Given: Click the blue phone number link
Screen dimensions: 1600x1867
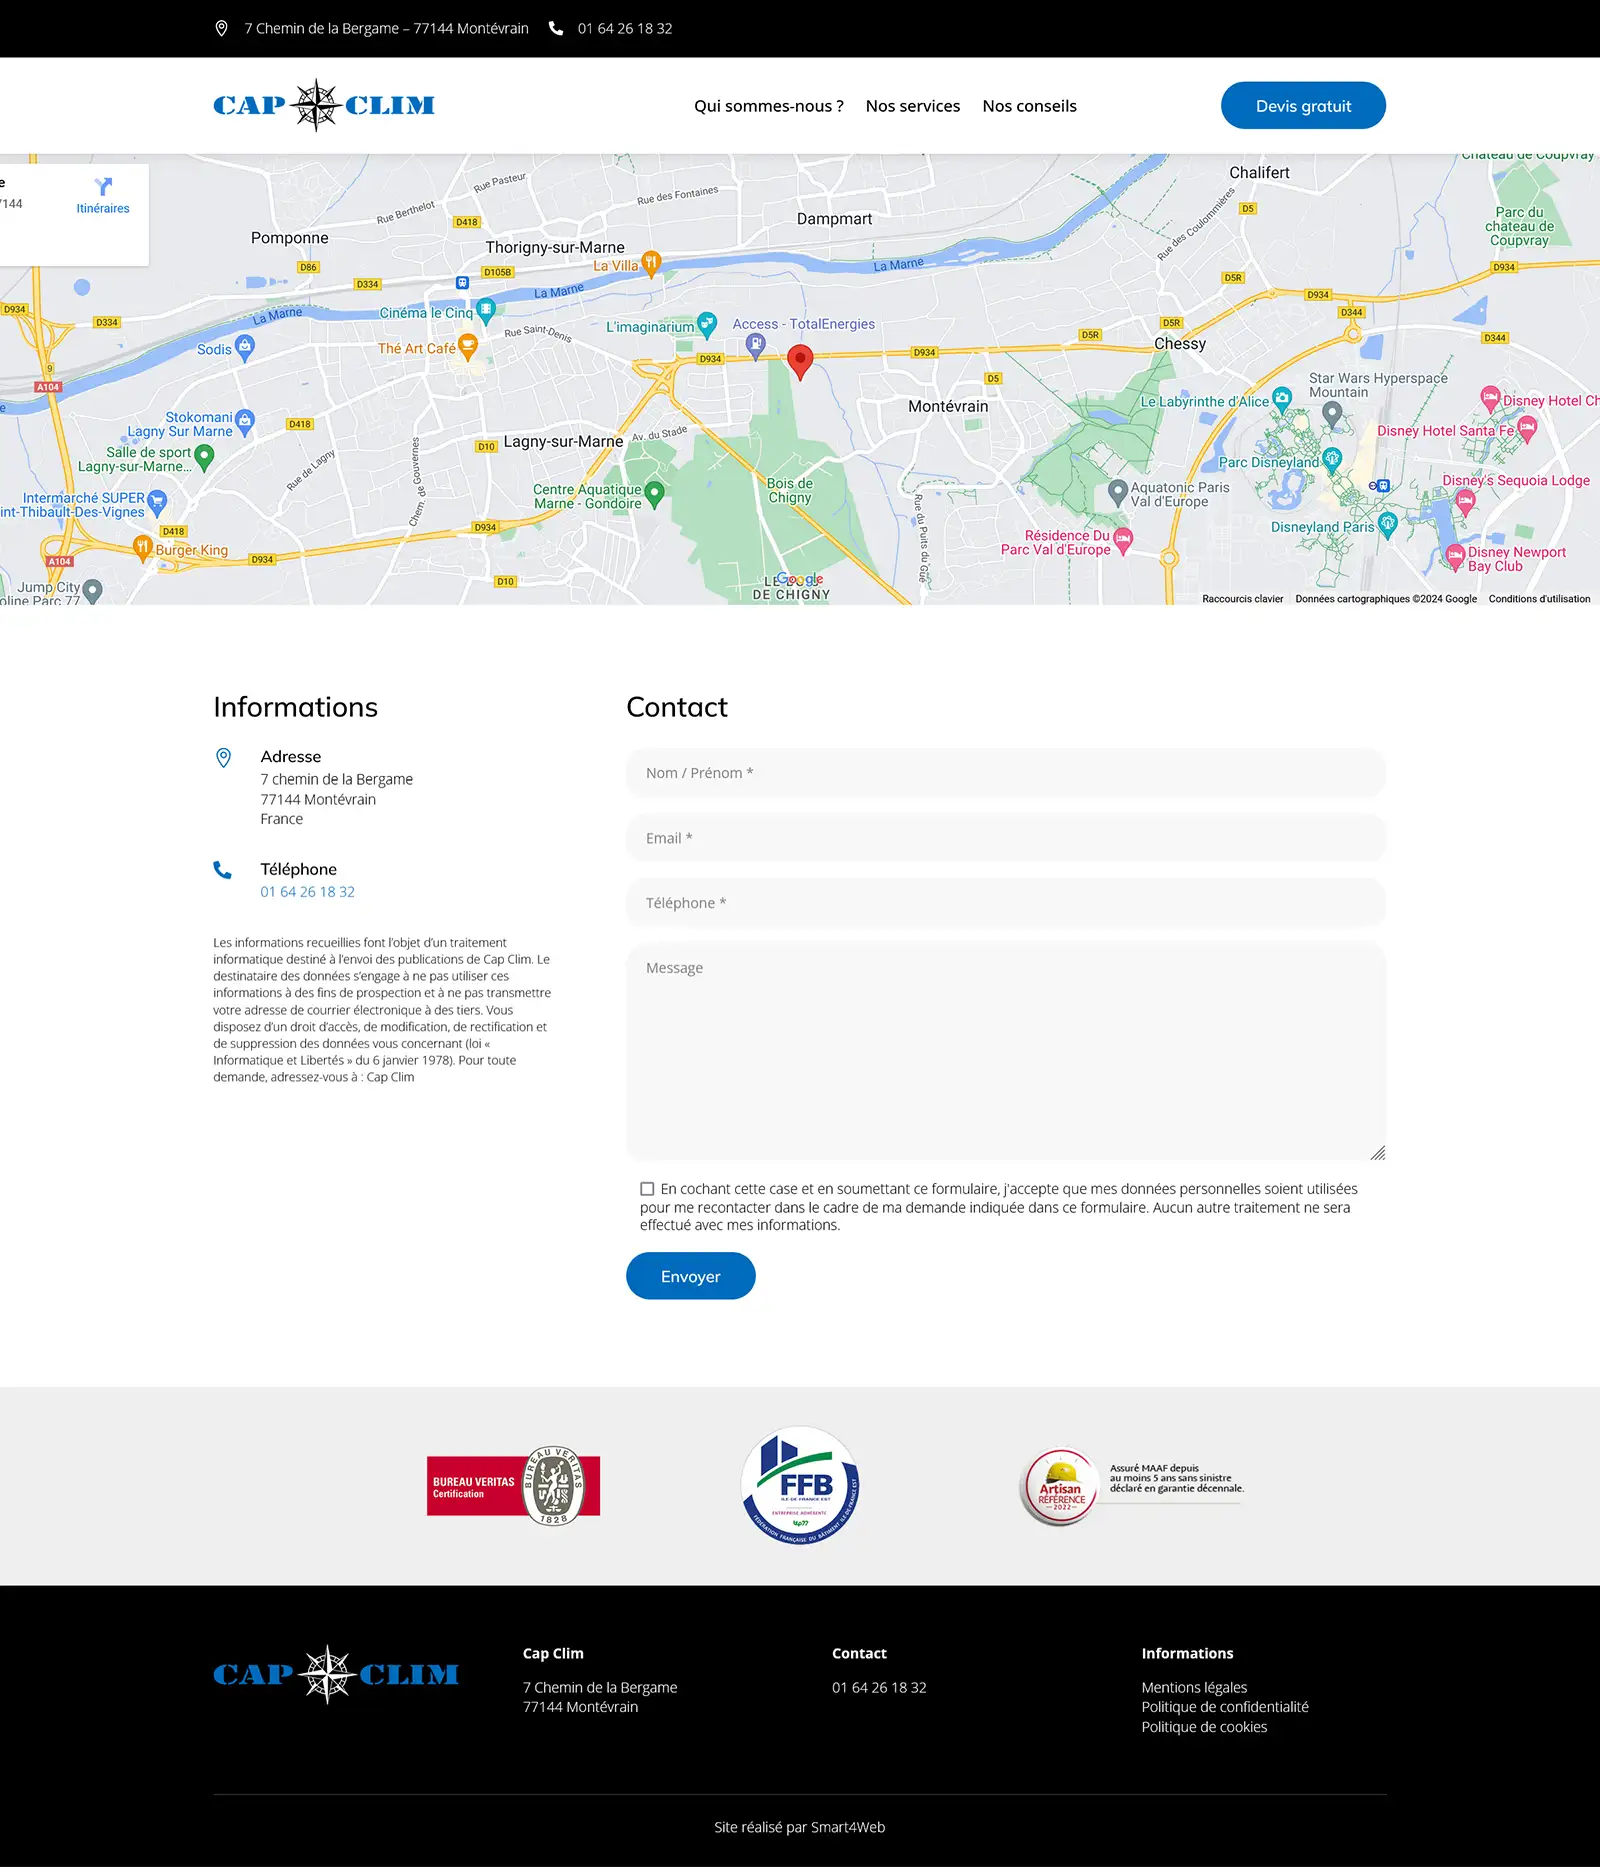Looking at the screenshot, I should pos(307,892).
